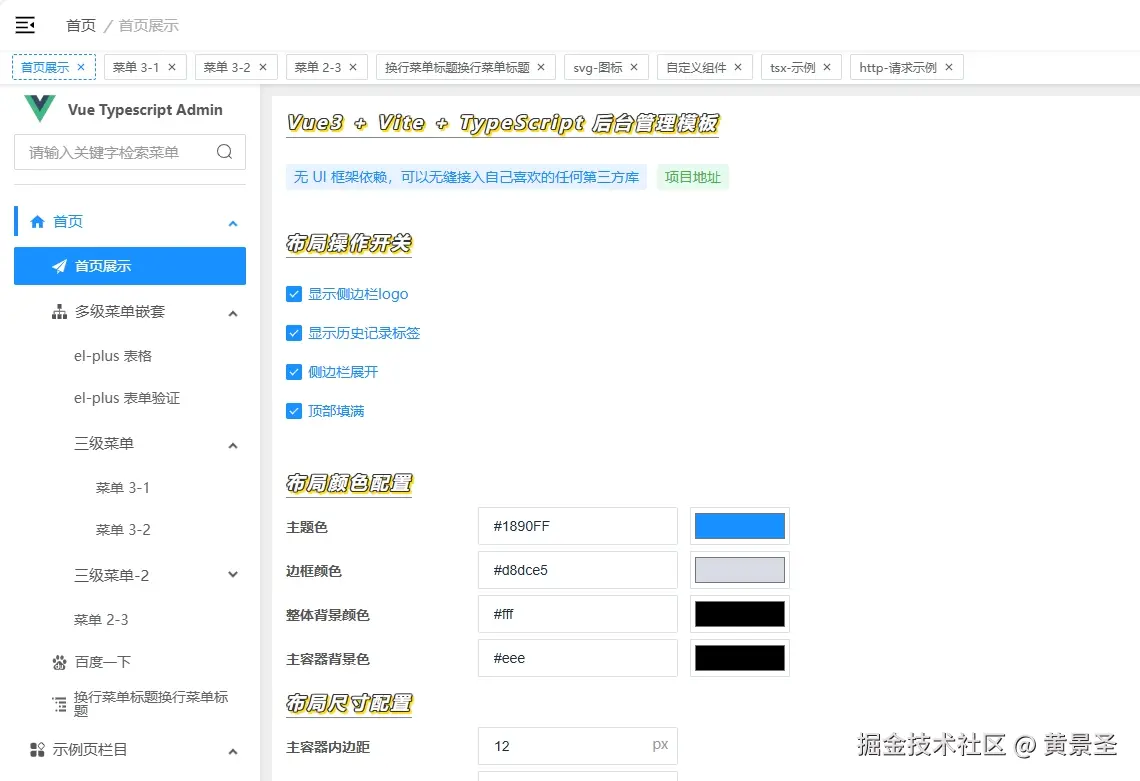Open the 主题色 color picker swatch
This screenshot has height=781, width=1140.
pyautogui.click(x=739, y=526)
